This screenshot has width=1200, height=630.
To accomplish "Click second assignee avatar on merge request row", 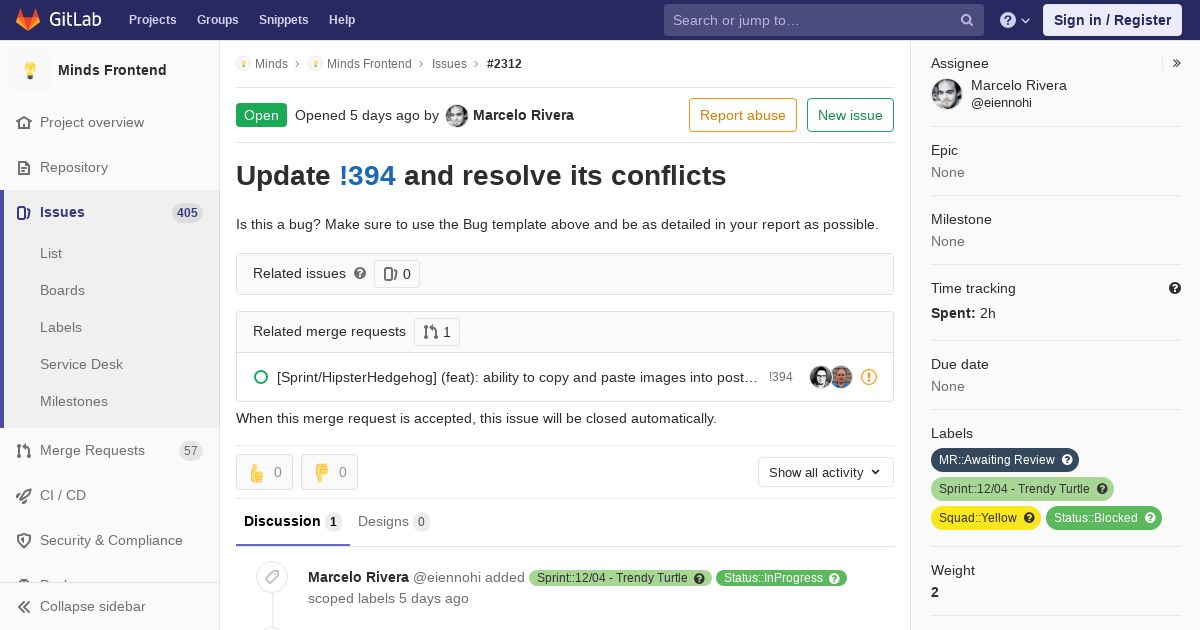I will point(842,377).
